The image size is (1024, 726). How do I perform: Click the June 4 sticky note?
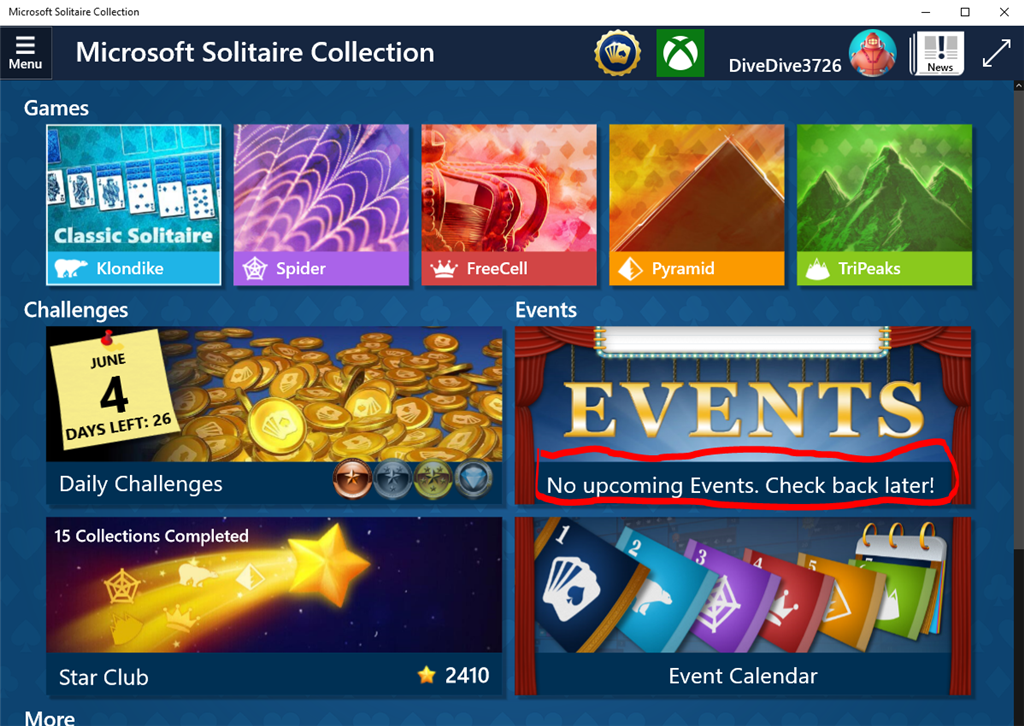[112, 390]
